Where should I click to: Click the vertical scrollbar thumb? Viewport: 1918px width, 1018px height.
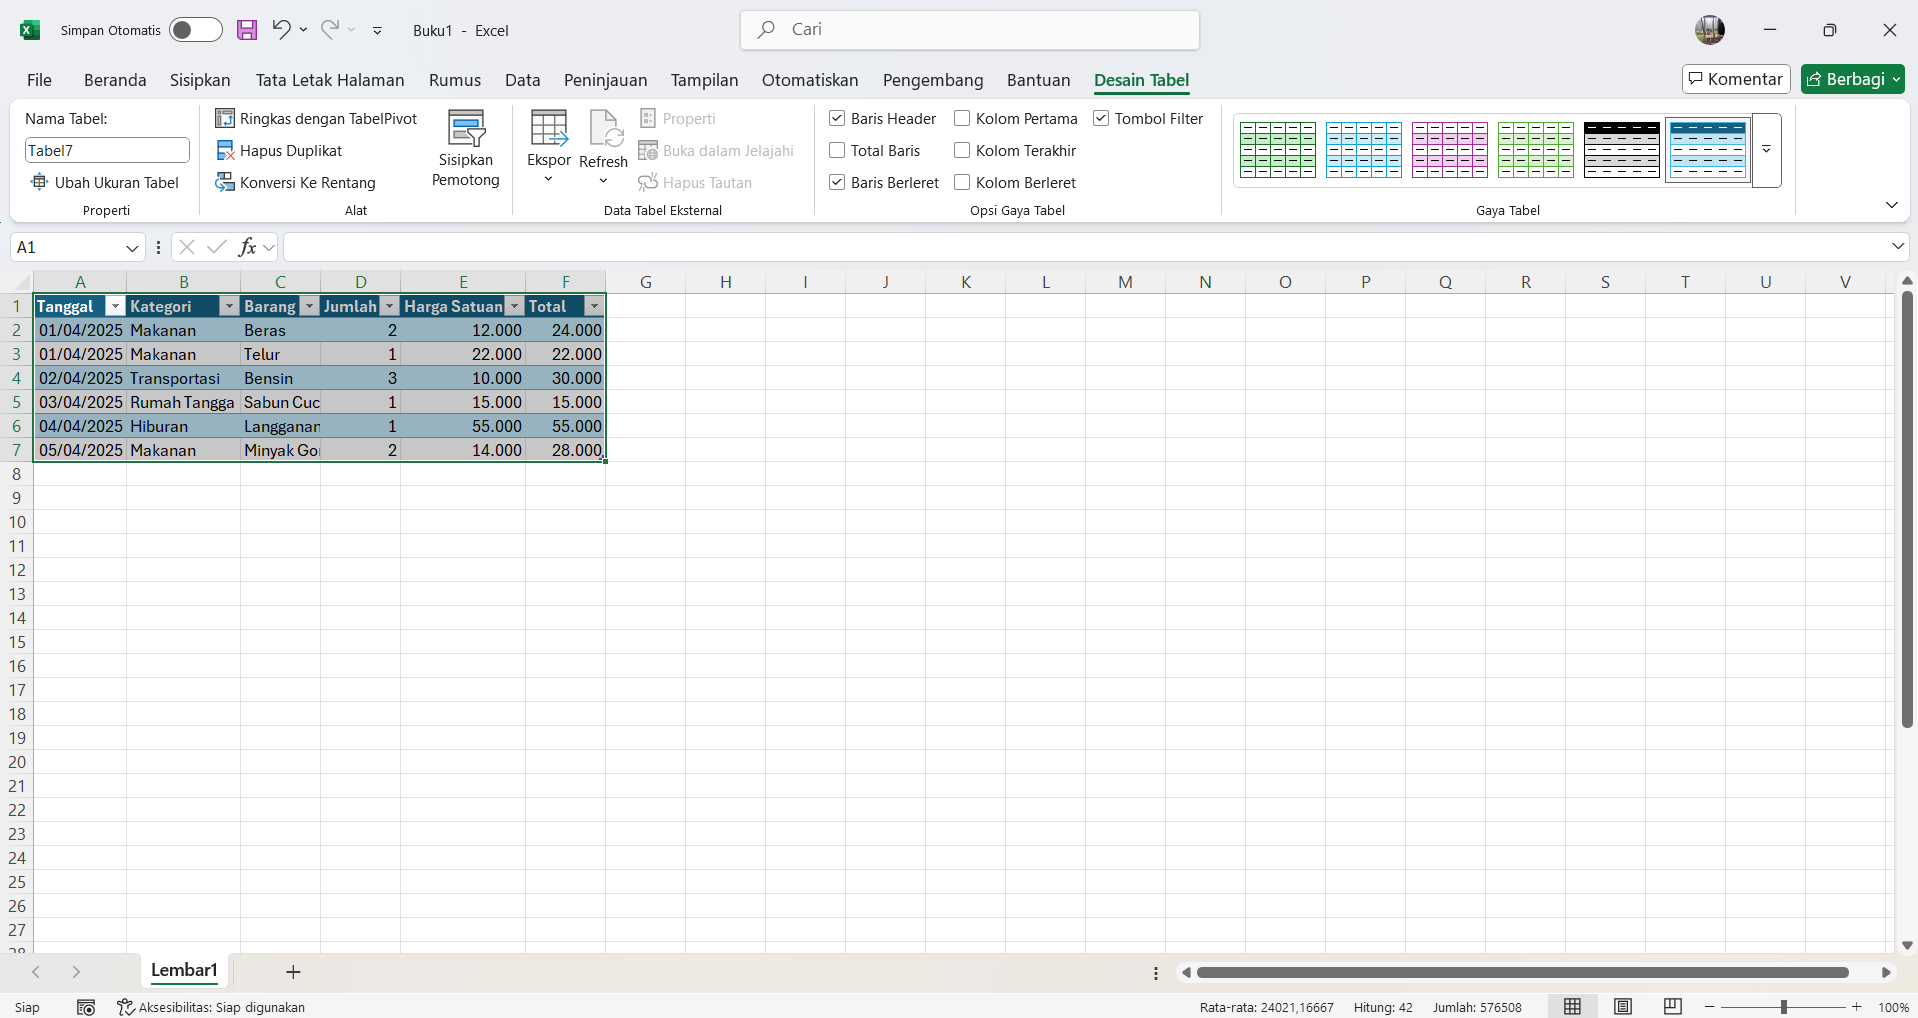[x=1907, y=510]
